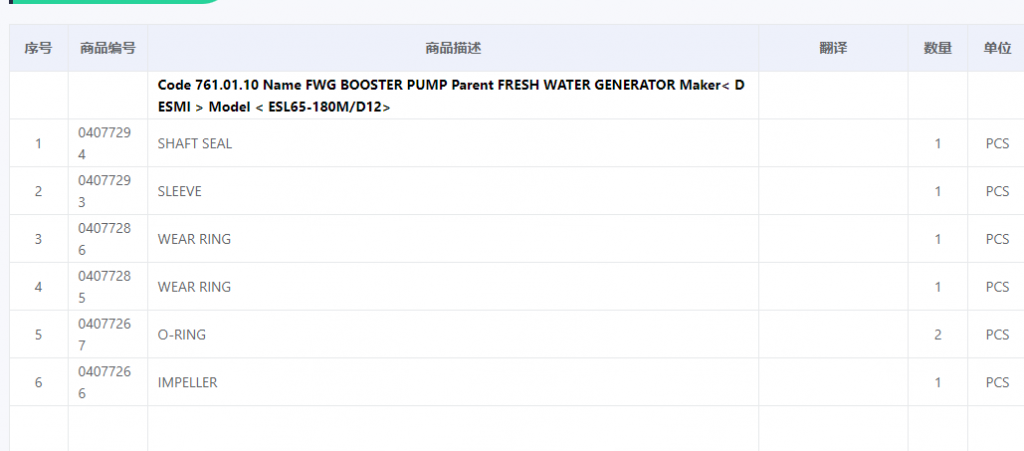Click the PCS unit in the IMPELLER row
The image size is (1024, 451).
tap(997, 383)
